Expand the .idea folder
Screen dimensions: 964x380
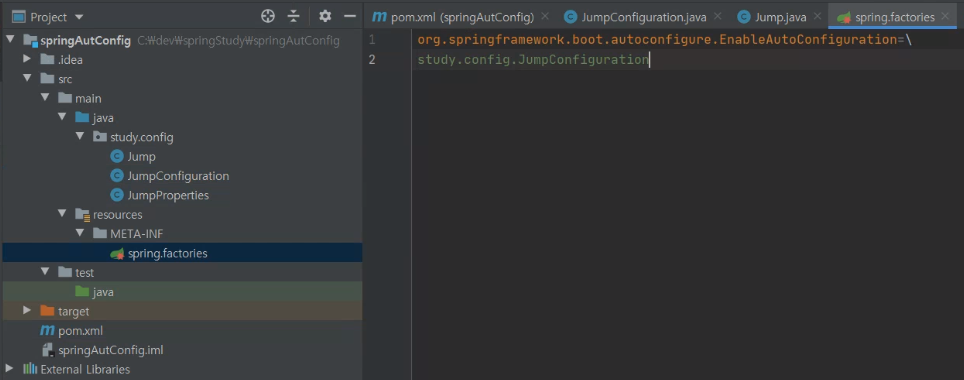click(26, 59)
